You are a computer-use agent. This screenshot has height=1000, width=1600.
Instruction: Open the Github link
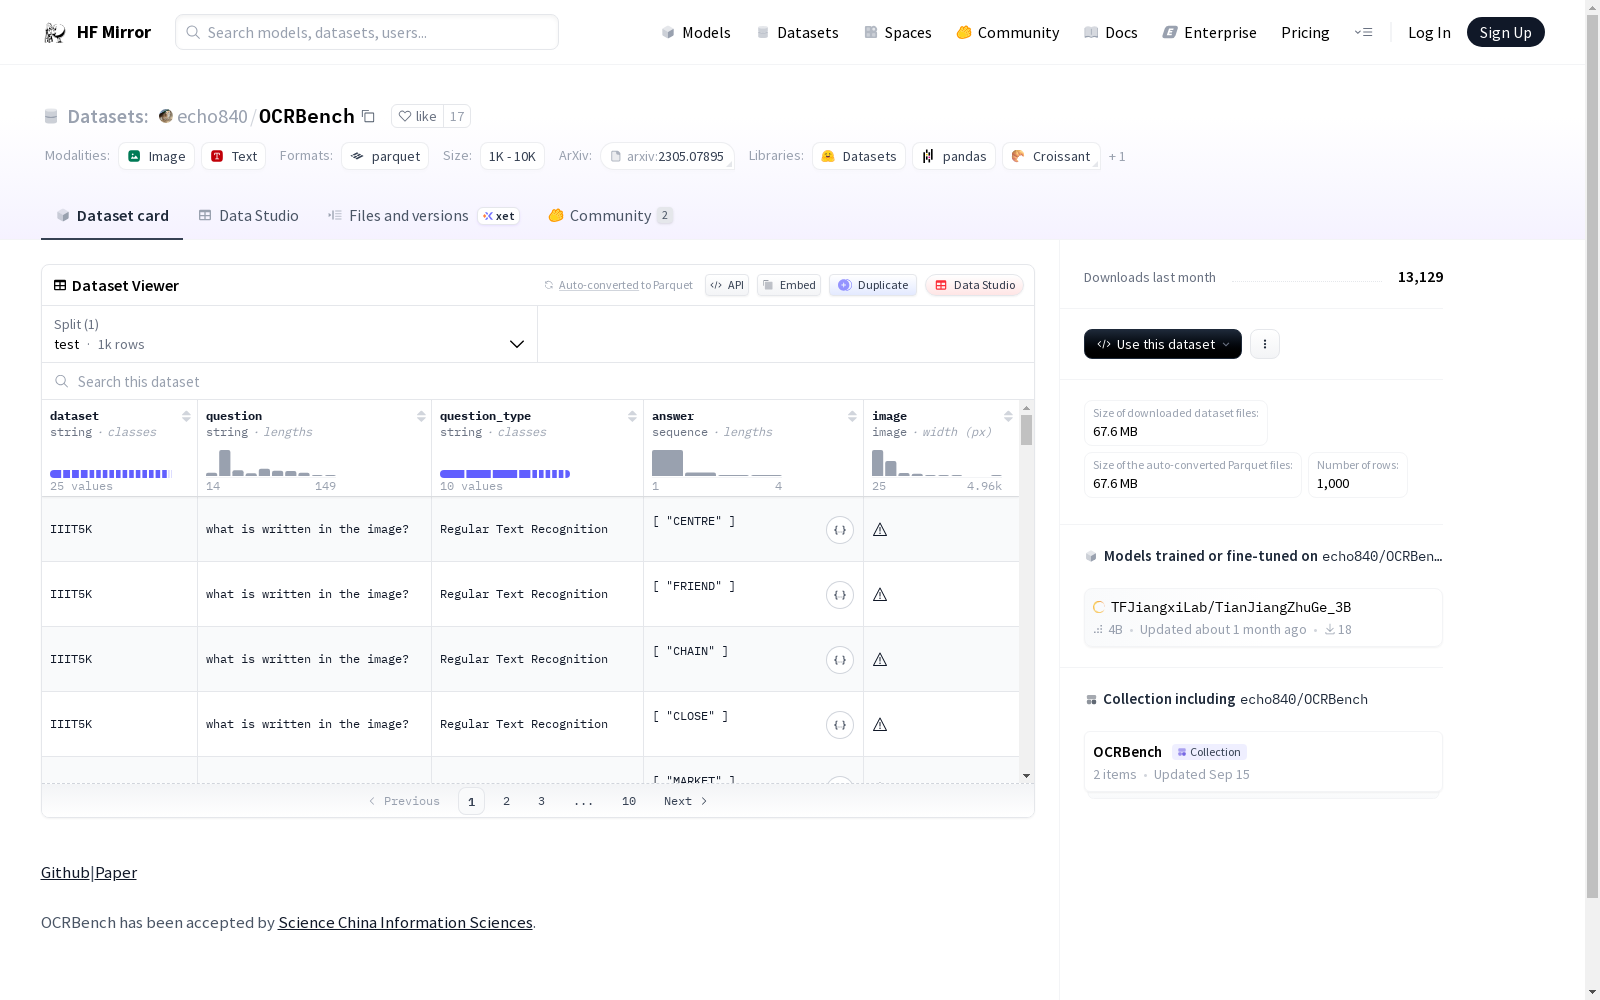65,873
